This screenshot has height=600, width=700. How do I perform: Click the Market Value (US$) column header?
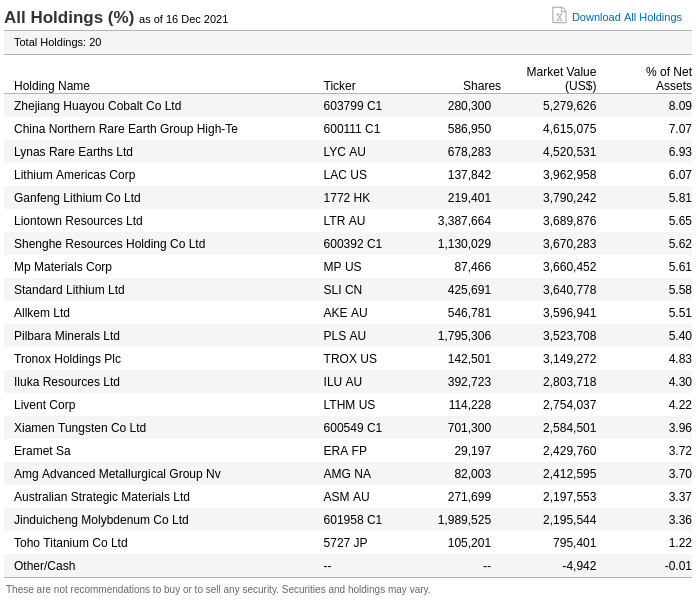click(x=561, y=79)
